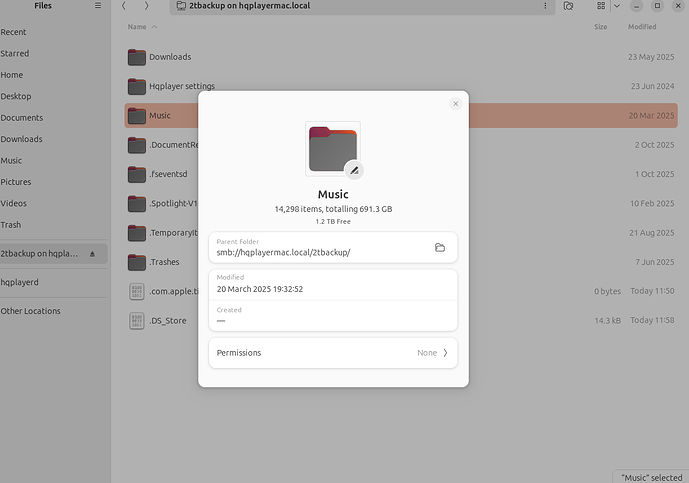Open Documents in the sidebar

[22, 118]
